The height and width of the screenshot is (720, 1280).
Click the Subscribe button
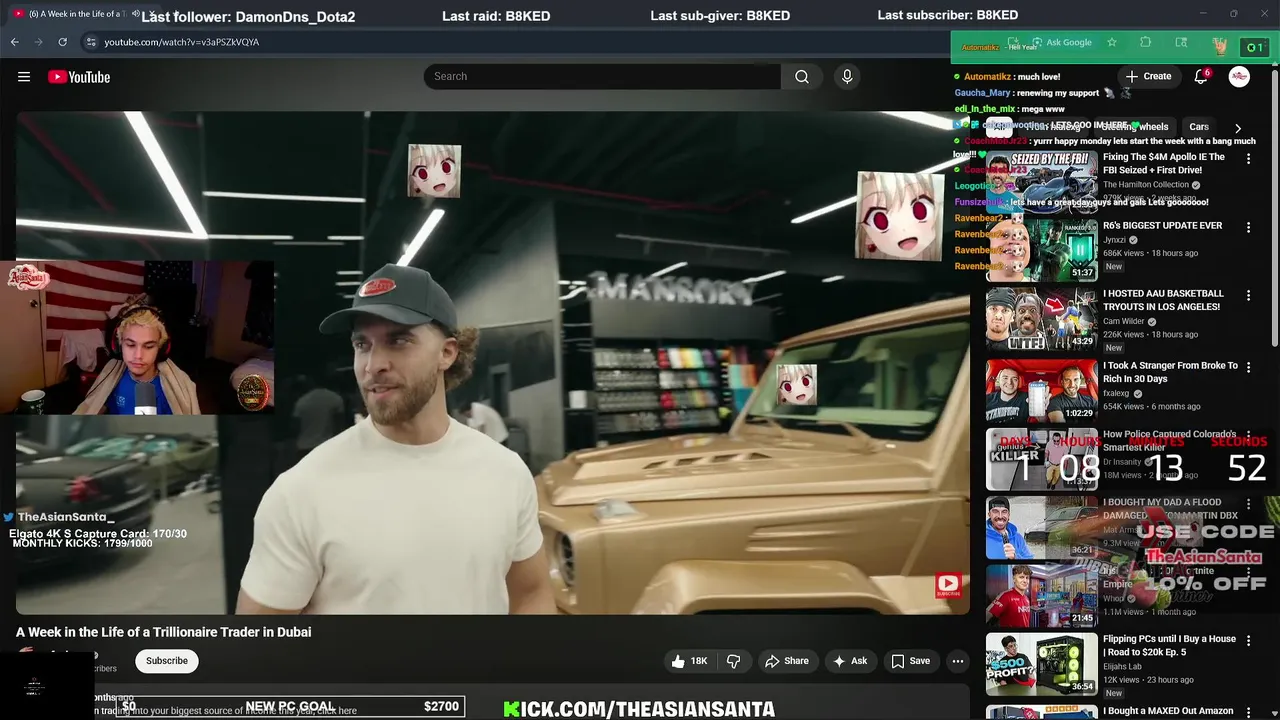(167, 661)
